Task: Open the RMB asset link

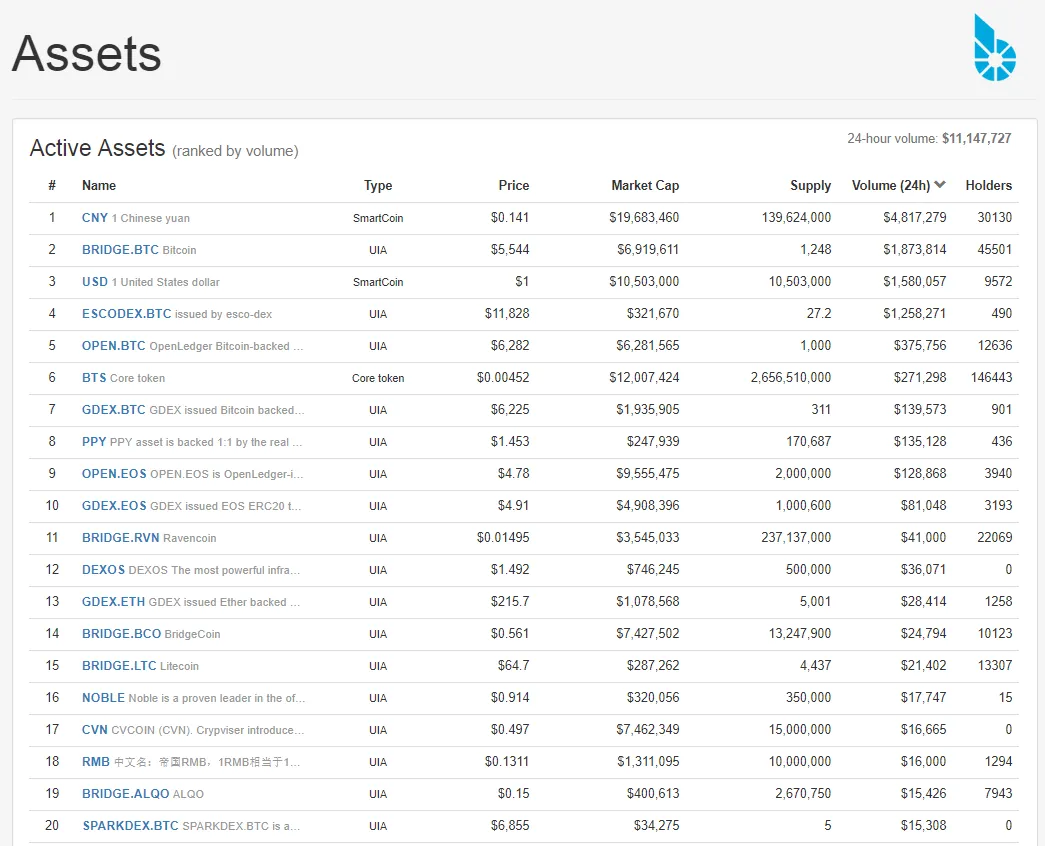Action: (96, 761)
